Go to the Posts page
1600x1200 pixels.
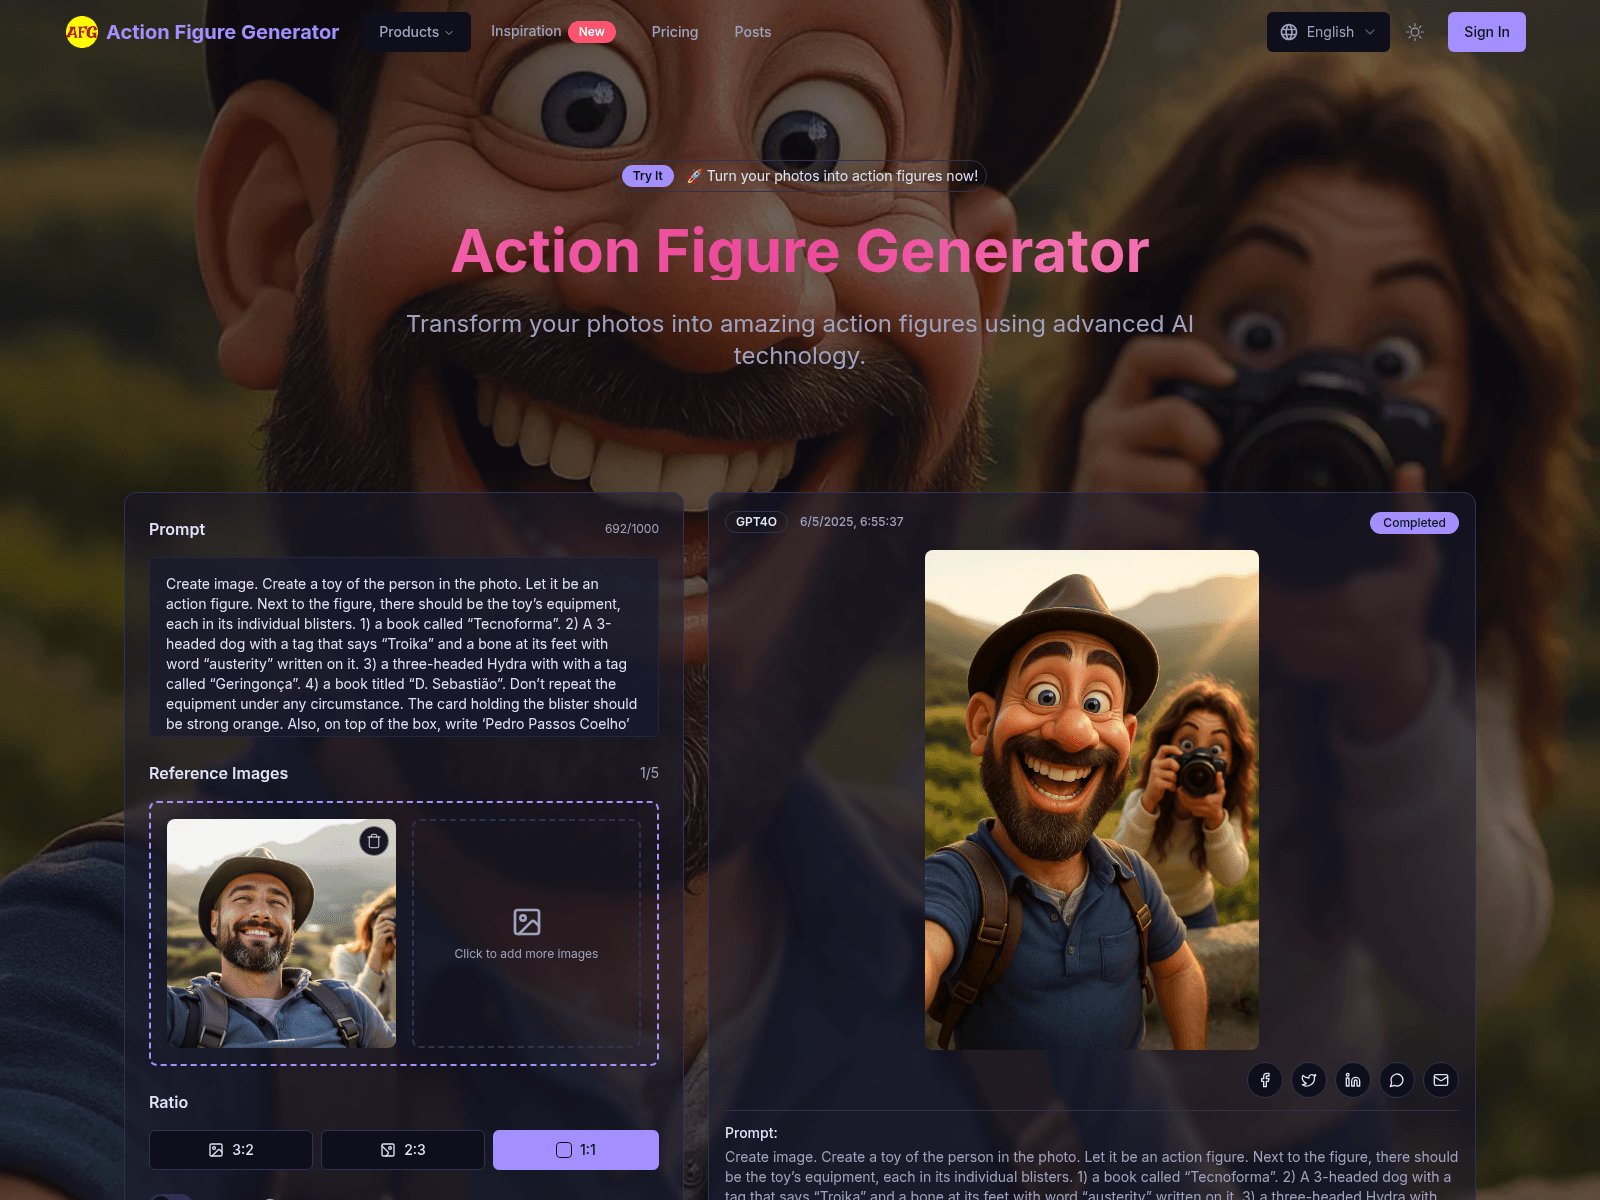point(752,31)
